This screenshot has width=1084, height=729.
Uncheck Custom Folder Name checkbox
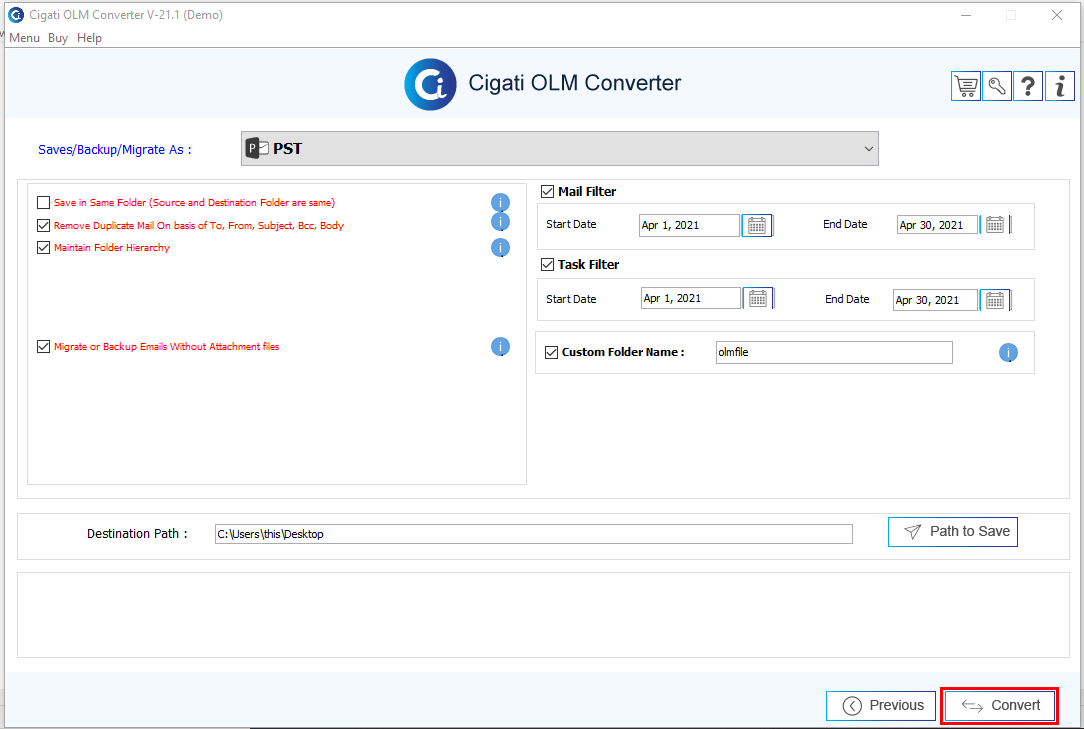552,352
